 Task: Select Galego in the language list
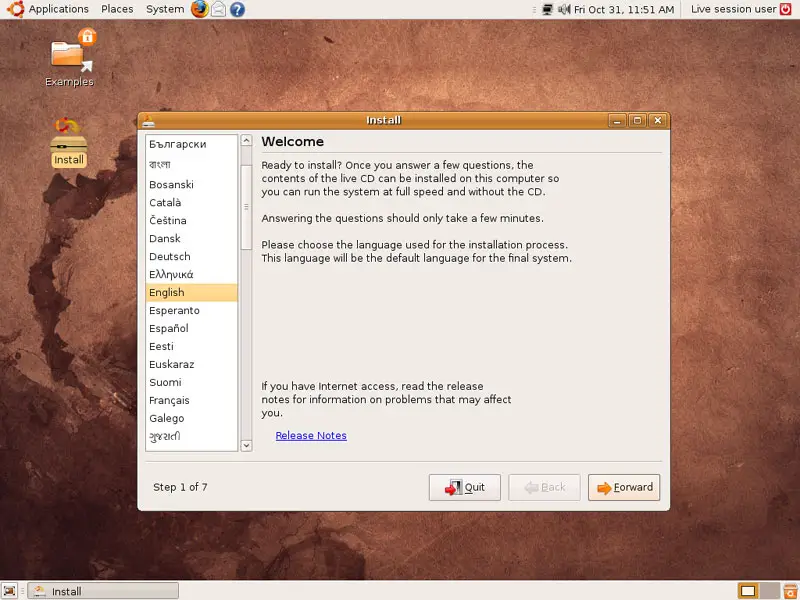(192, 418)
